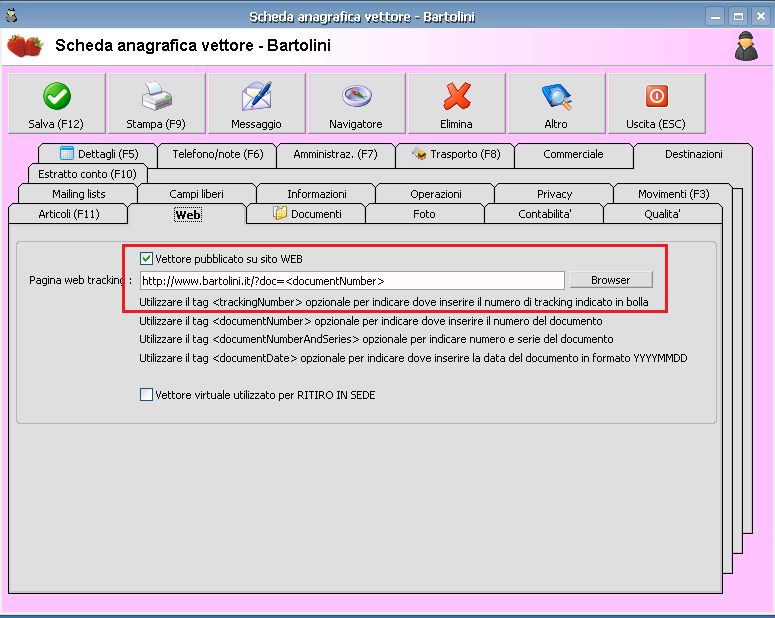Close the Scheda anagrafica vettore window

[761, 16]
